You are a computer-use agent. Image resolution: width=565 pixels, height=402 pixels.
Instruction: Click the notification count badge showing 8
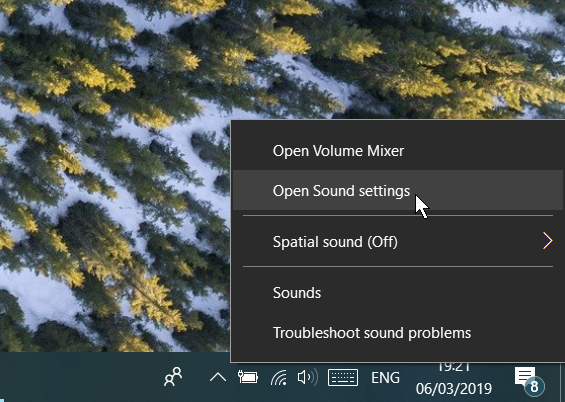[x=534, y=387]
